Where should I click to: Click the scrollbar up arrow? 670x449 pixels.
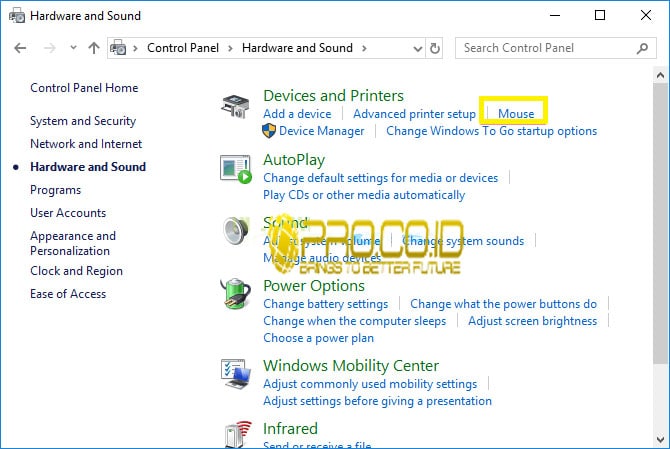661,75
